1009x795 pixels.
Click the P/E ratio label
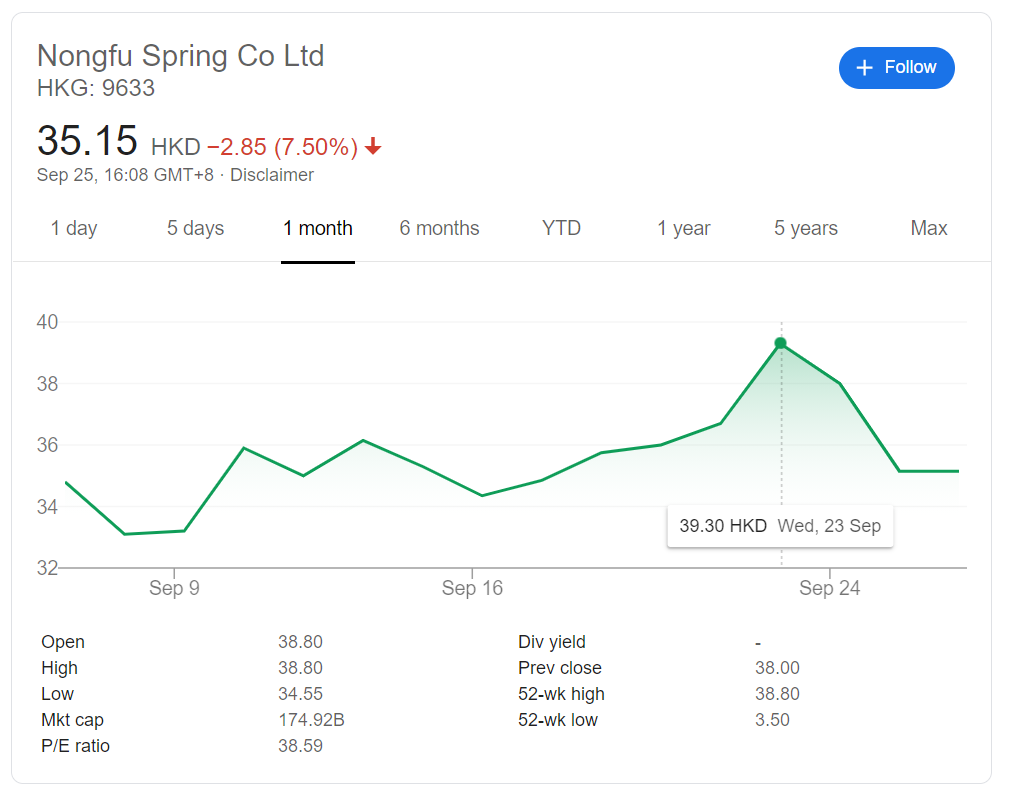tap(75, 746)
